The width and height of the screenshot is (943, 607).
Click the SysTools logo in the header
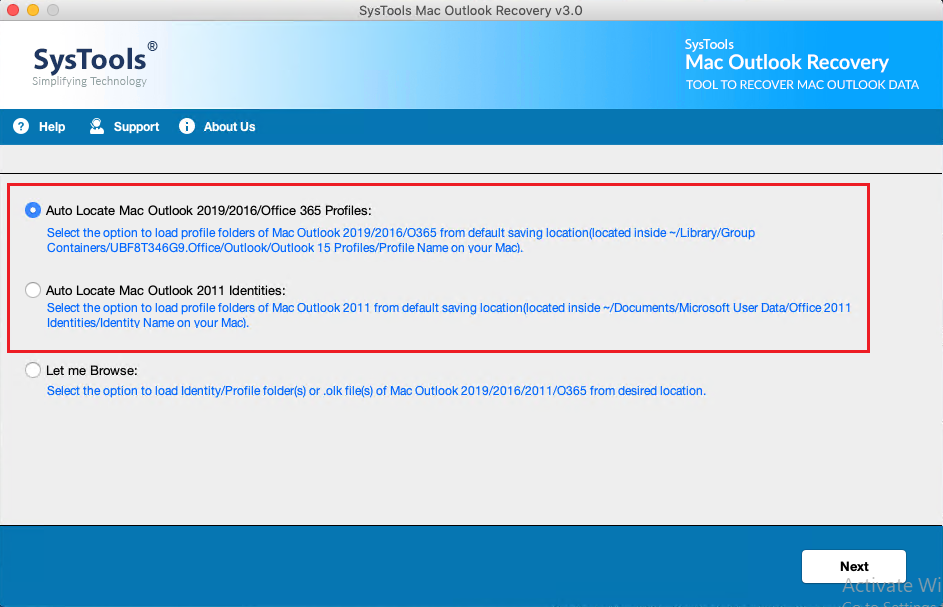click(x=93, y=60)
